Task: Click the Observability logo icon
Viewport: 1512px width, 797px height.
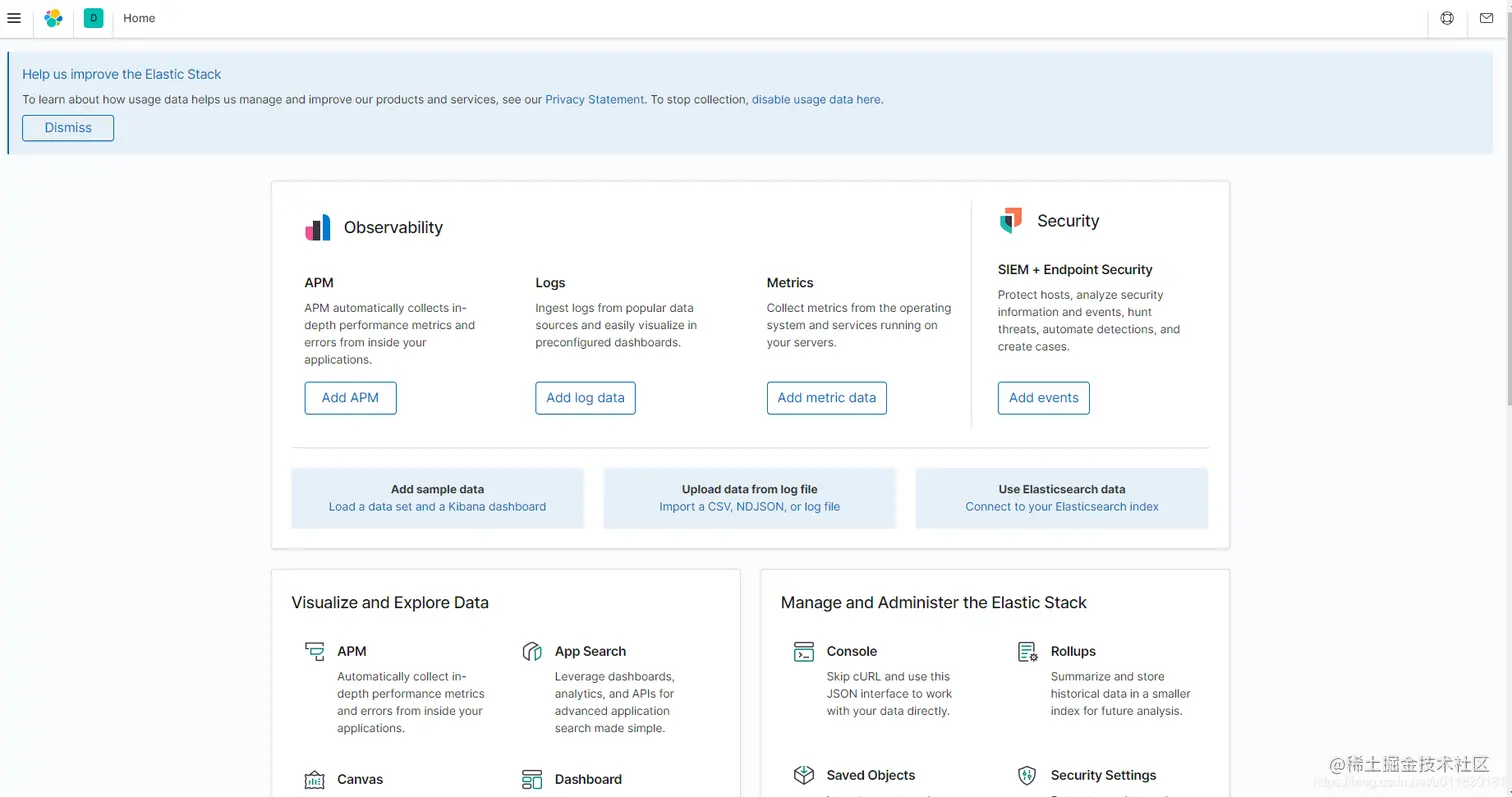Action: [317, 228]
